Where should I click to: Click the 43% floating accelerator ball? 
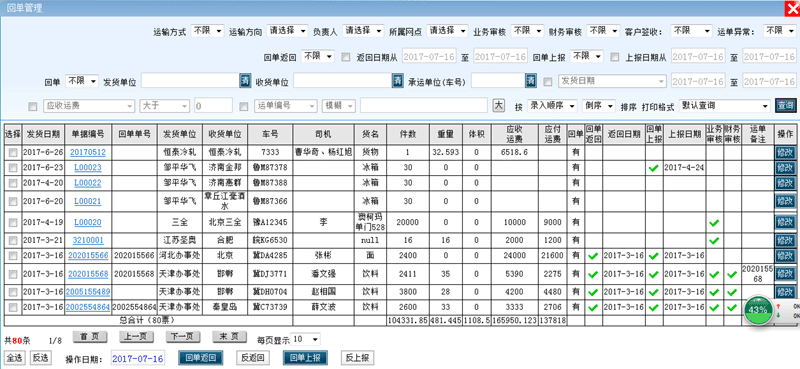pyautogui.click(x=758, y=310)
